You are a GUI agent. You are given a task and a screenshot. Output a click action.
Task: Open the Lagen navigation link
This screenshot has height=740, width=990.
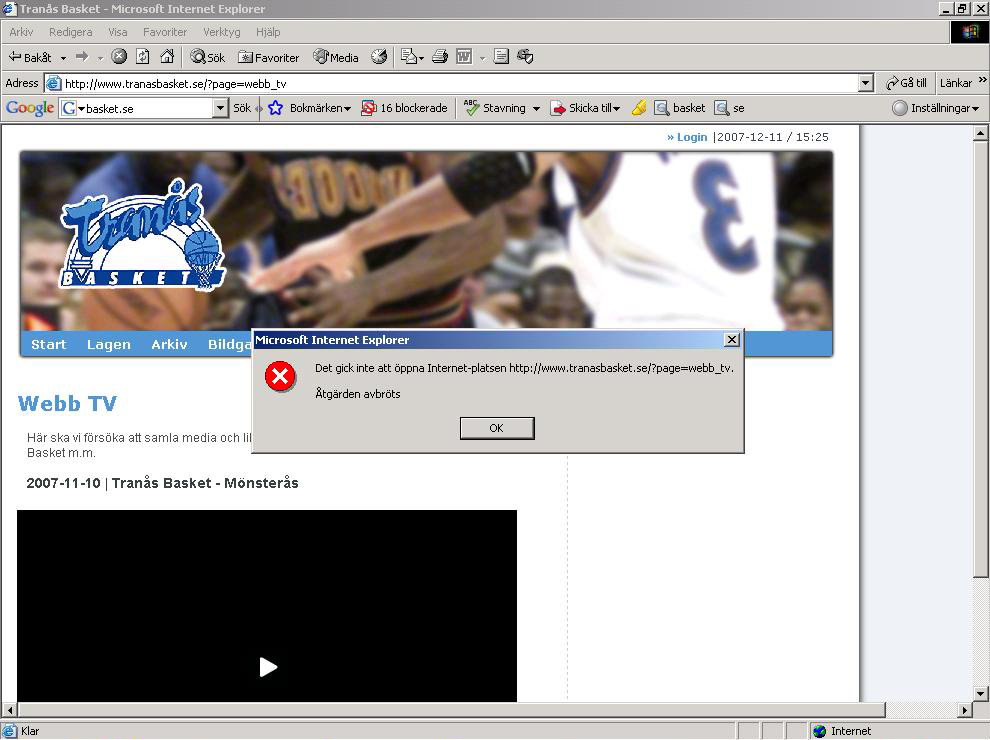tap(109, 344)
